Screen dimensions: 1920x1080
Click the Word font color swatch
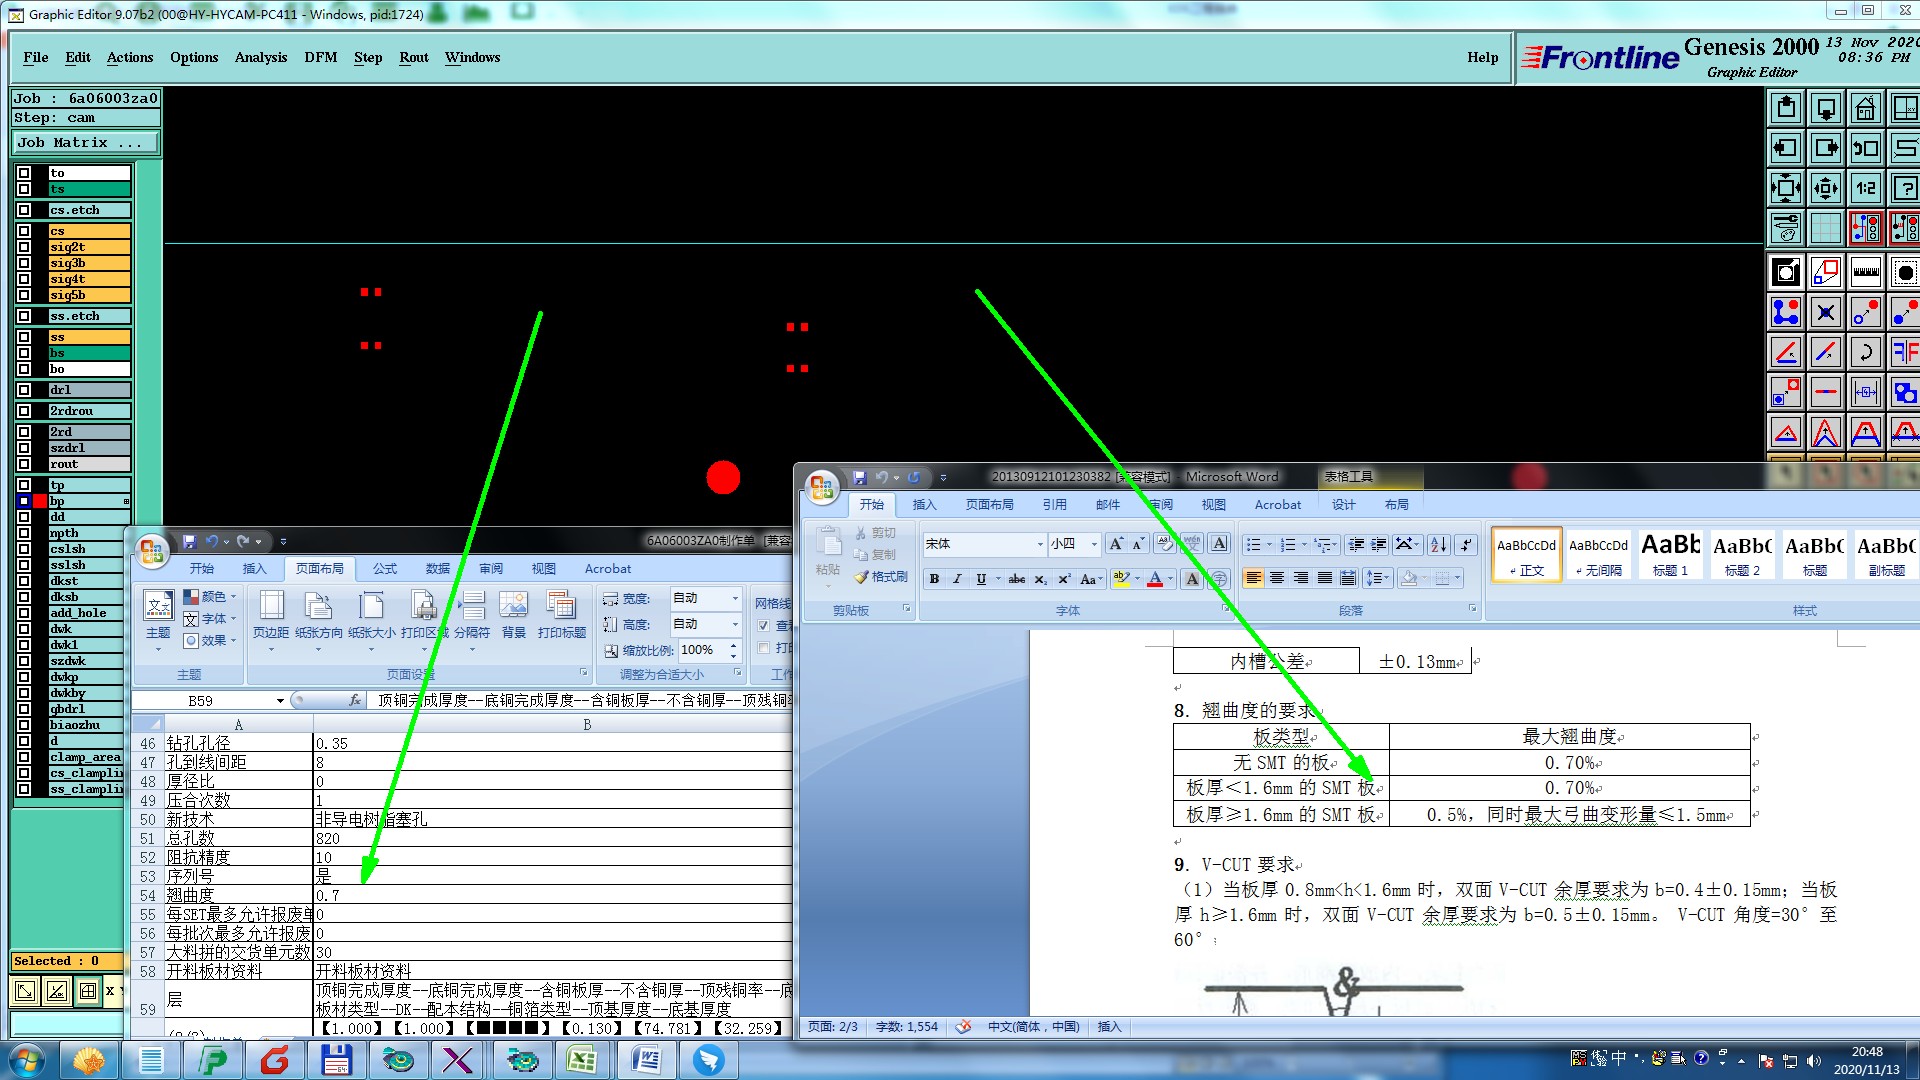[x=1154, y=579]
